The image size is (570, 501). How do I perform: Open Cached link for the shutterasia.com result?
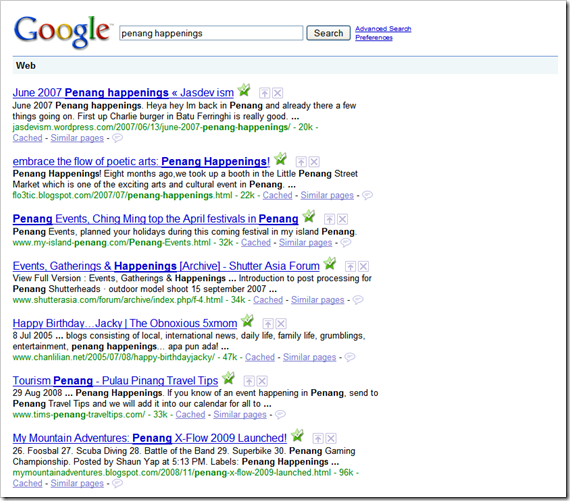click(x=268, y=300)
